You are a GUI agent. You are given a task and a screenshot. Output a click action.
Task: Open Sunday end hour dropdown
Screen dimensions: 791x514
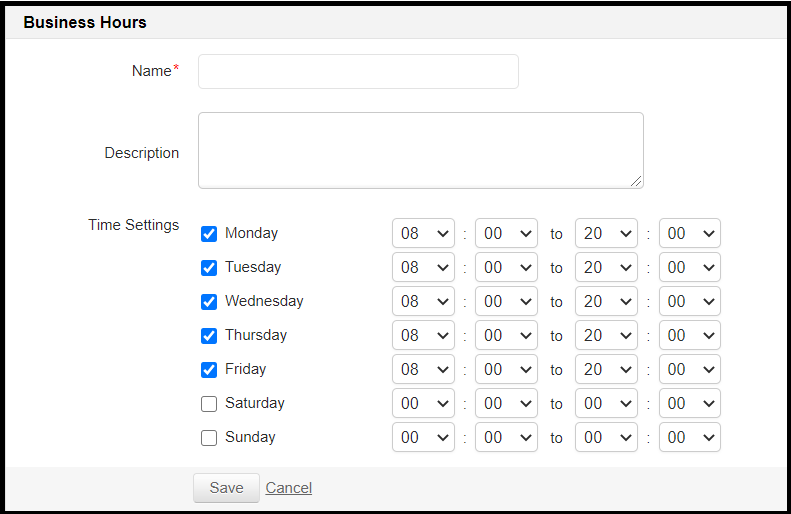click(x=606, y=438)
